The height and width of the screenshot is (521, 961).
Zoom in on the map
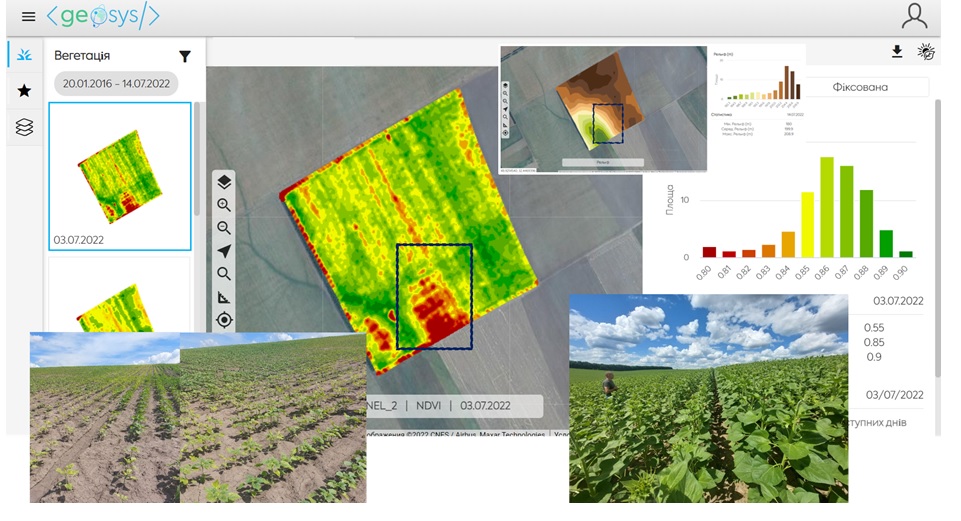click(x=224, y=205)
